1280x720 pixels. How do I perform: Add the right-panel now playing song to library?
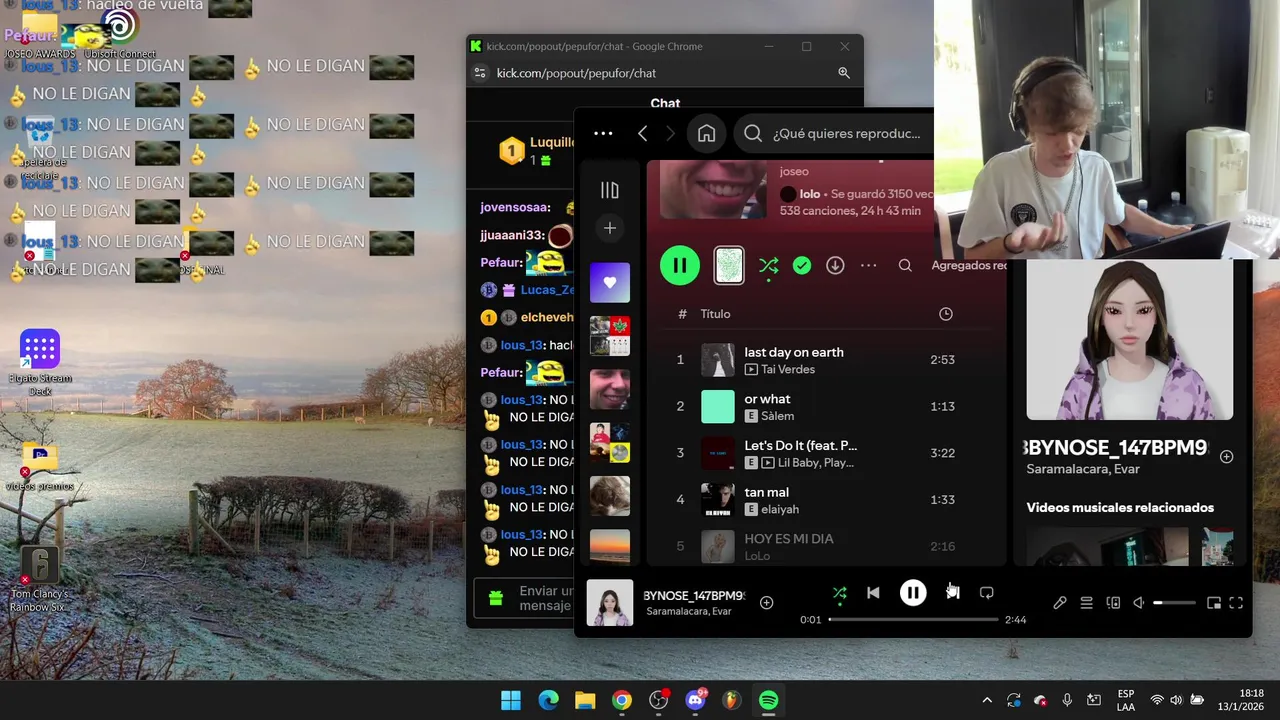pyautogui.click(x=1226, y=456)
